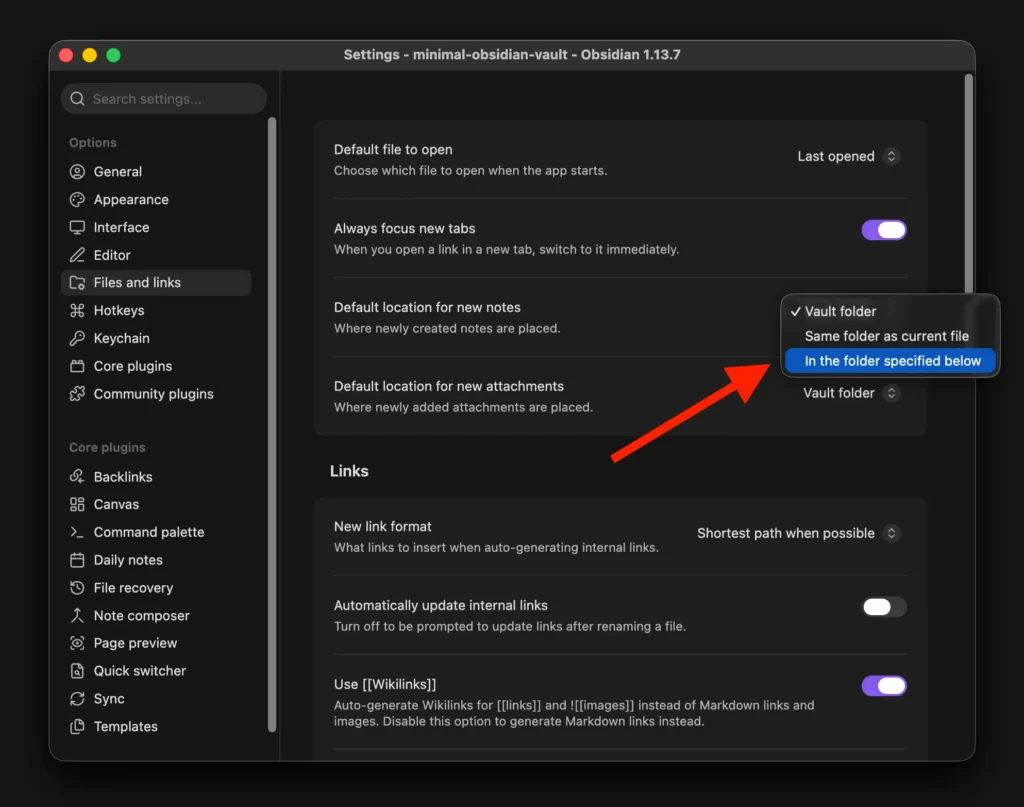Click the sidebar scrollbar
This screenshot has height=807, width=1024.
click(272, 424)
